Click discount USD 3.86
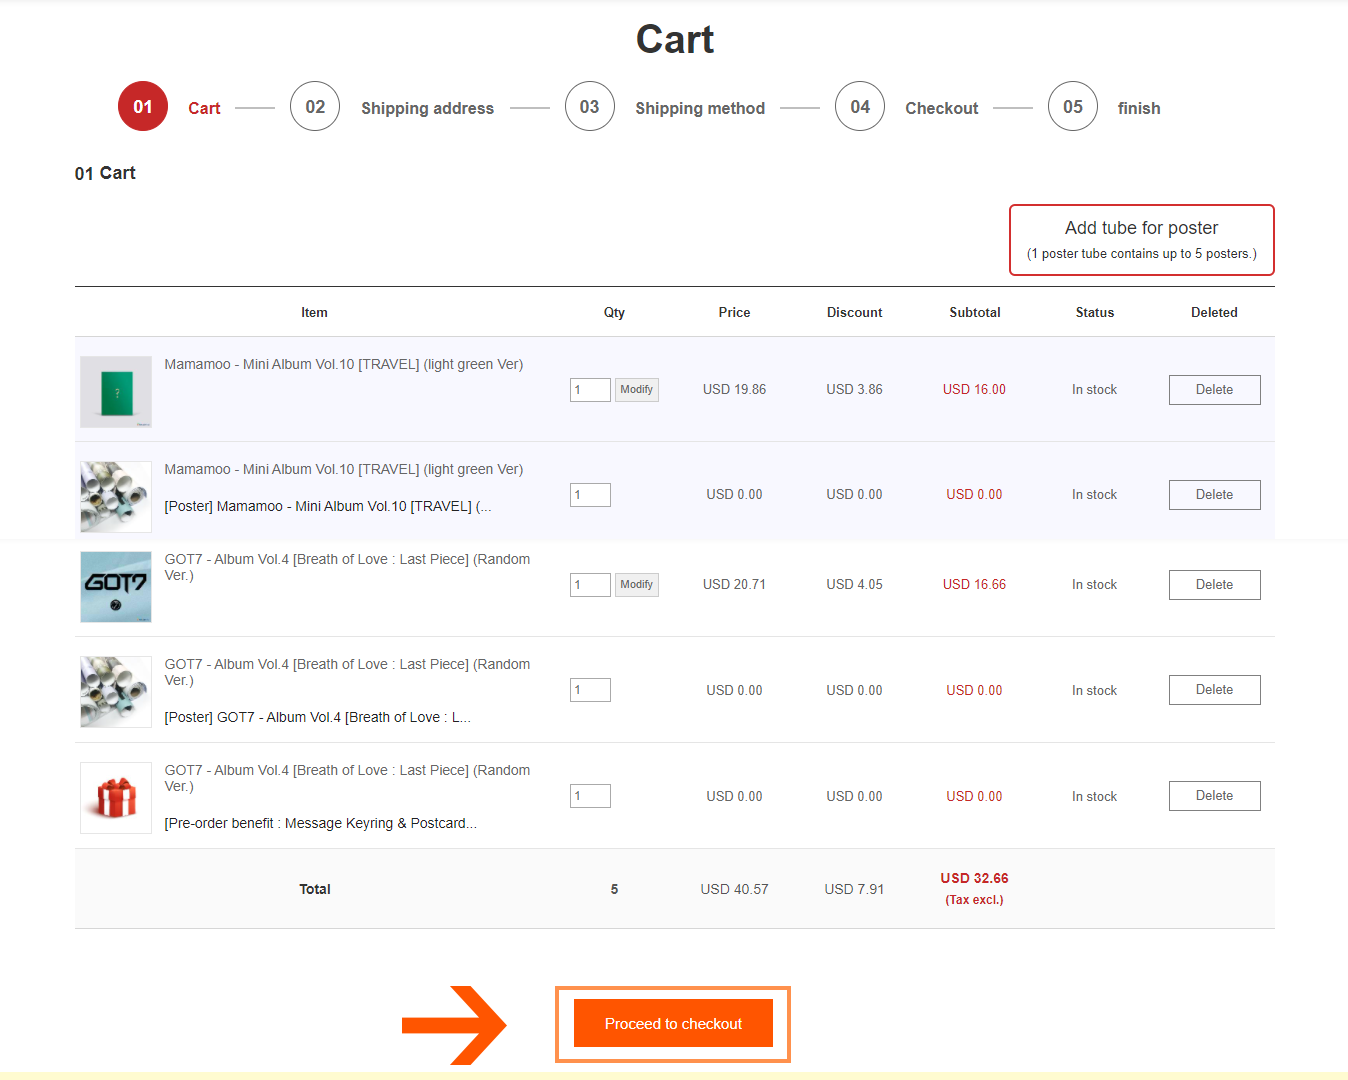 click(854, 389)
